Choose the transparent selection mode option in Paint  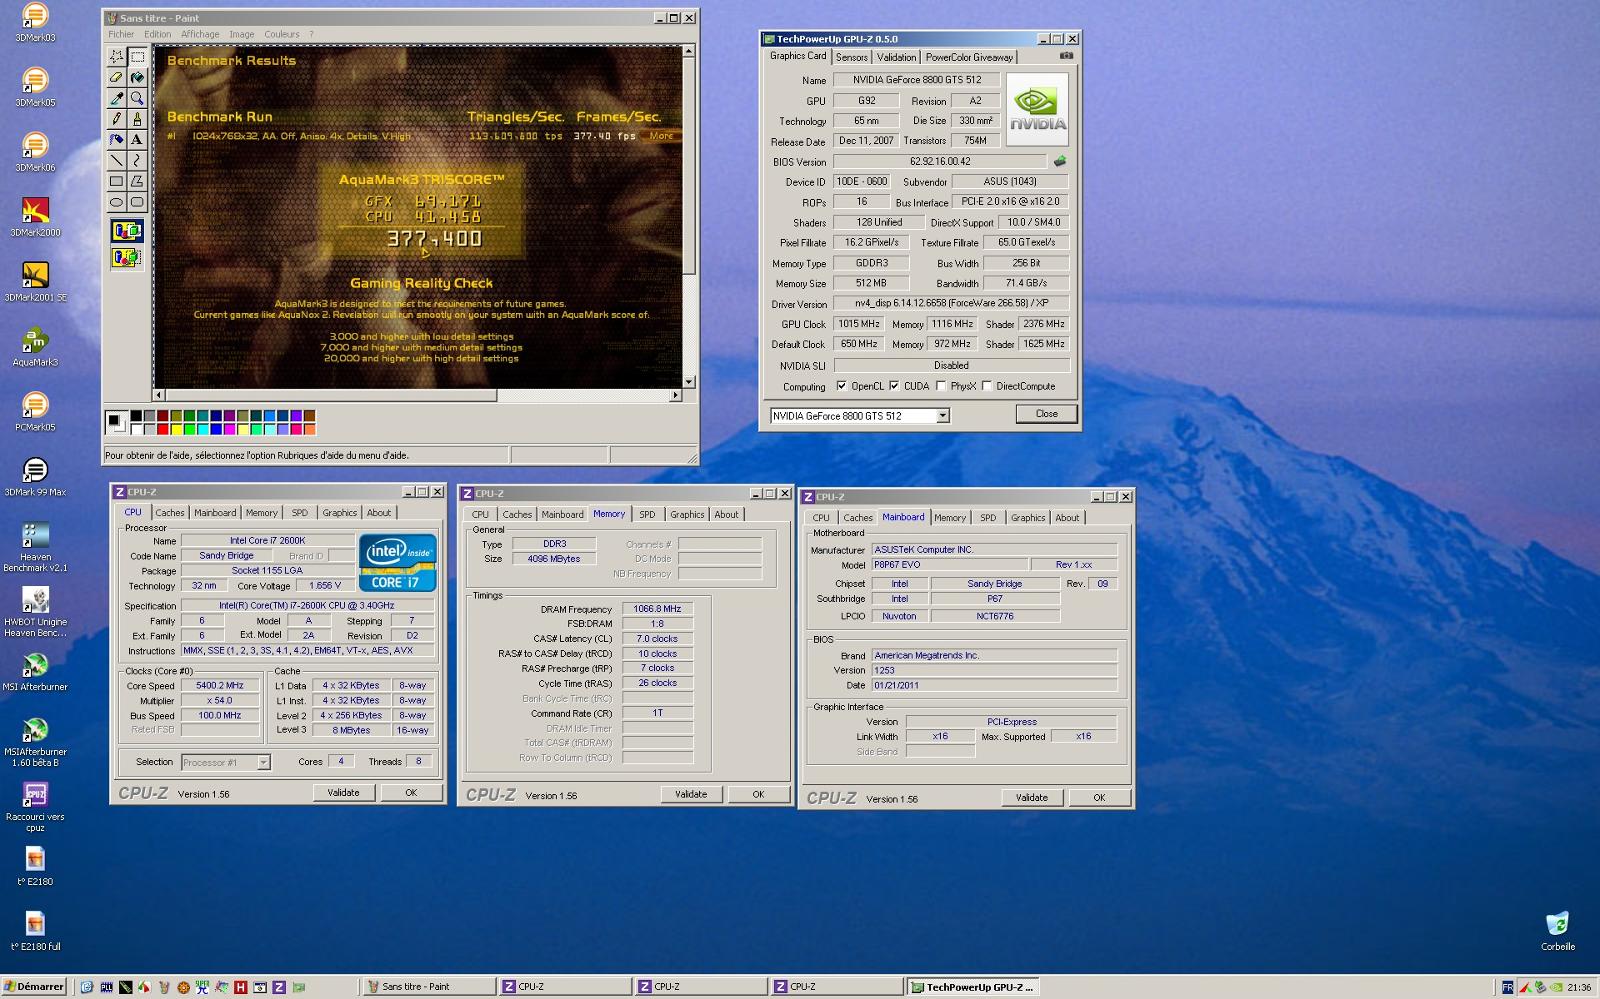[x=127, y=258]
